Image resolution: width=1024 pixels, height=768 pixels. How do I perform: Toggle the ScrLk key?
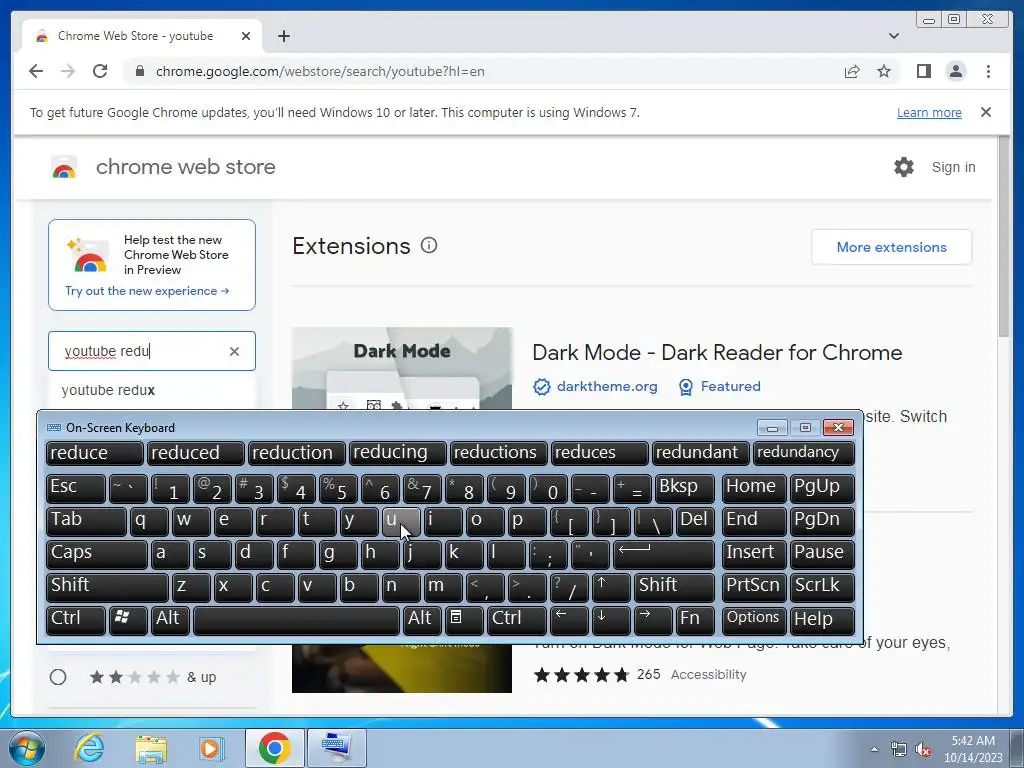[822, 586]
